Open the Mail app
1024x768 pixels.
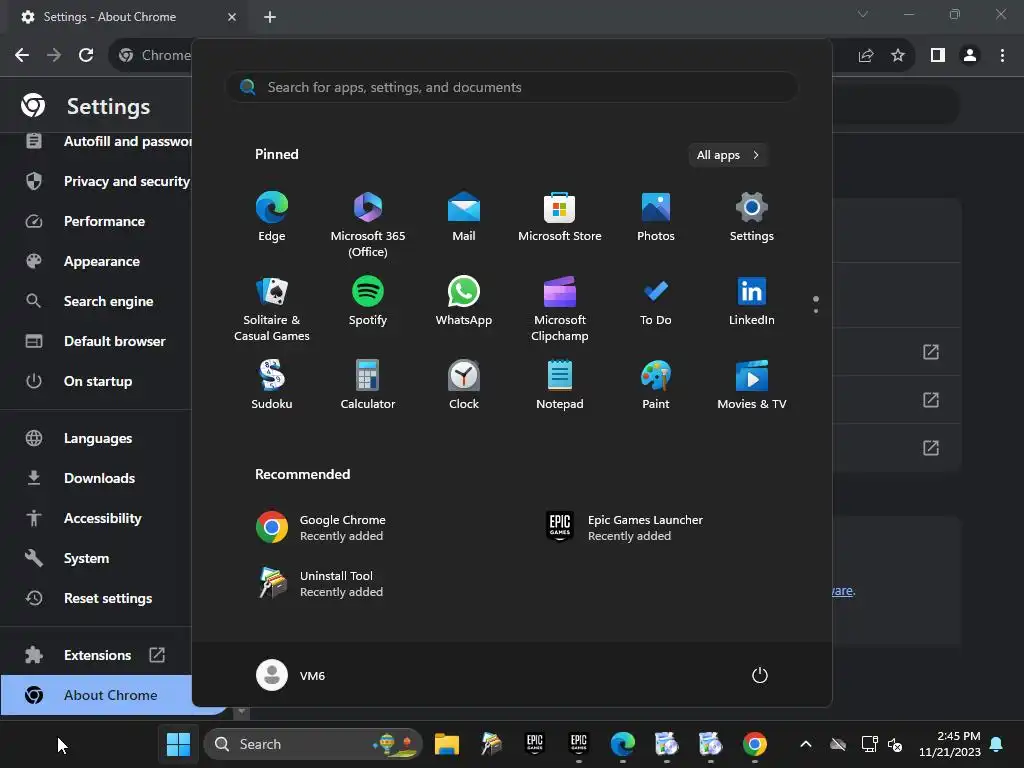(x=464, y=216)
